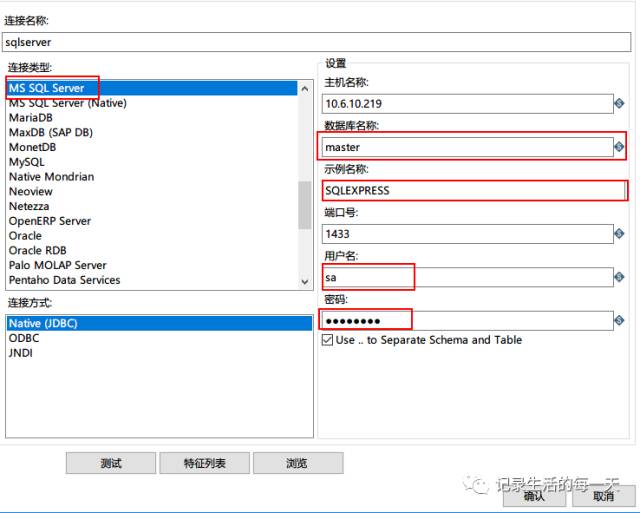The width and height of the screenshot is (640, 513).
Task: Click the 测试 (Test) button
Action: [111, 463]
